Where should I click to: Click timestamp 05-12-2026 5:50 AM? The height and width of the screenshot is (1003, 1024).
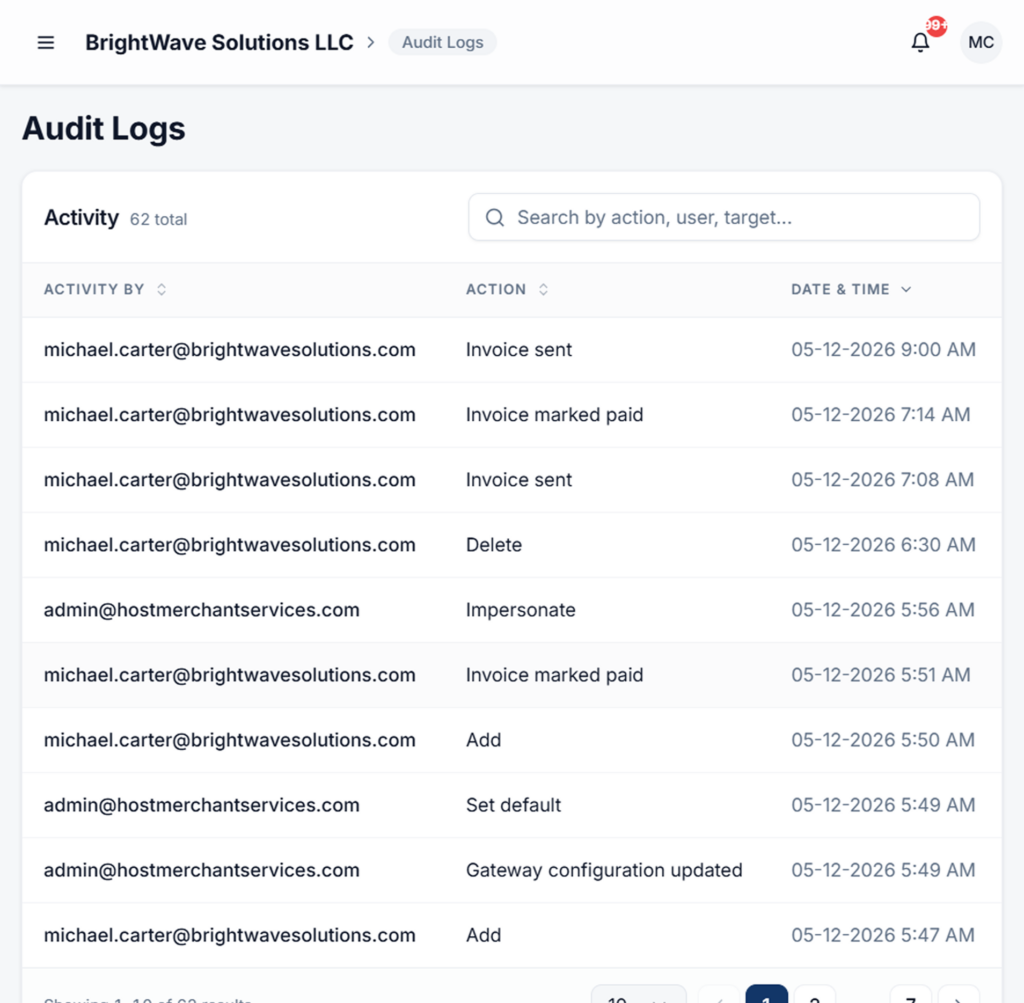[x=883, y=740]
